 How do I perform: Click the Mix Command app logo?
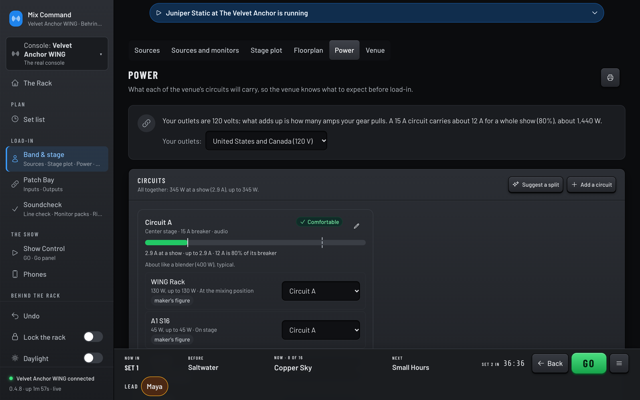point(16,19)
